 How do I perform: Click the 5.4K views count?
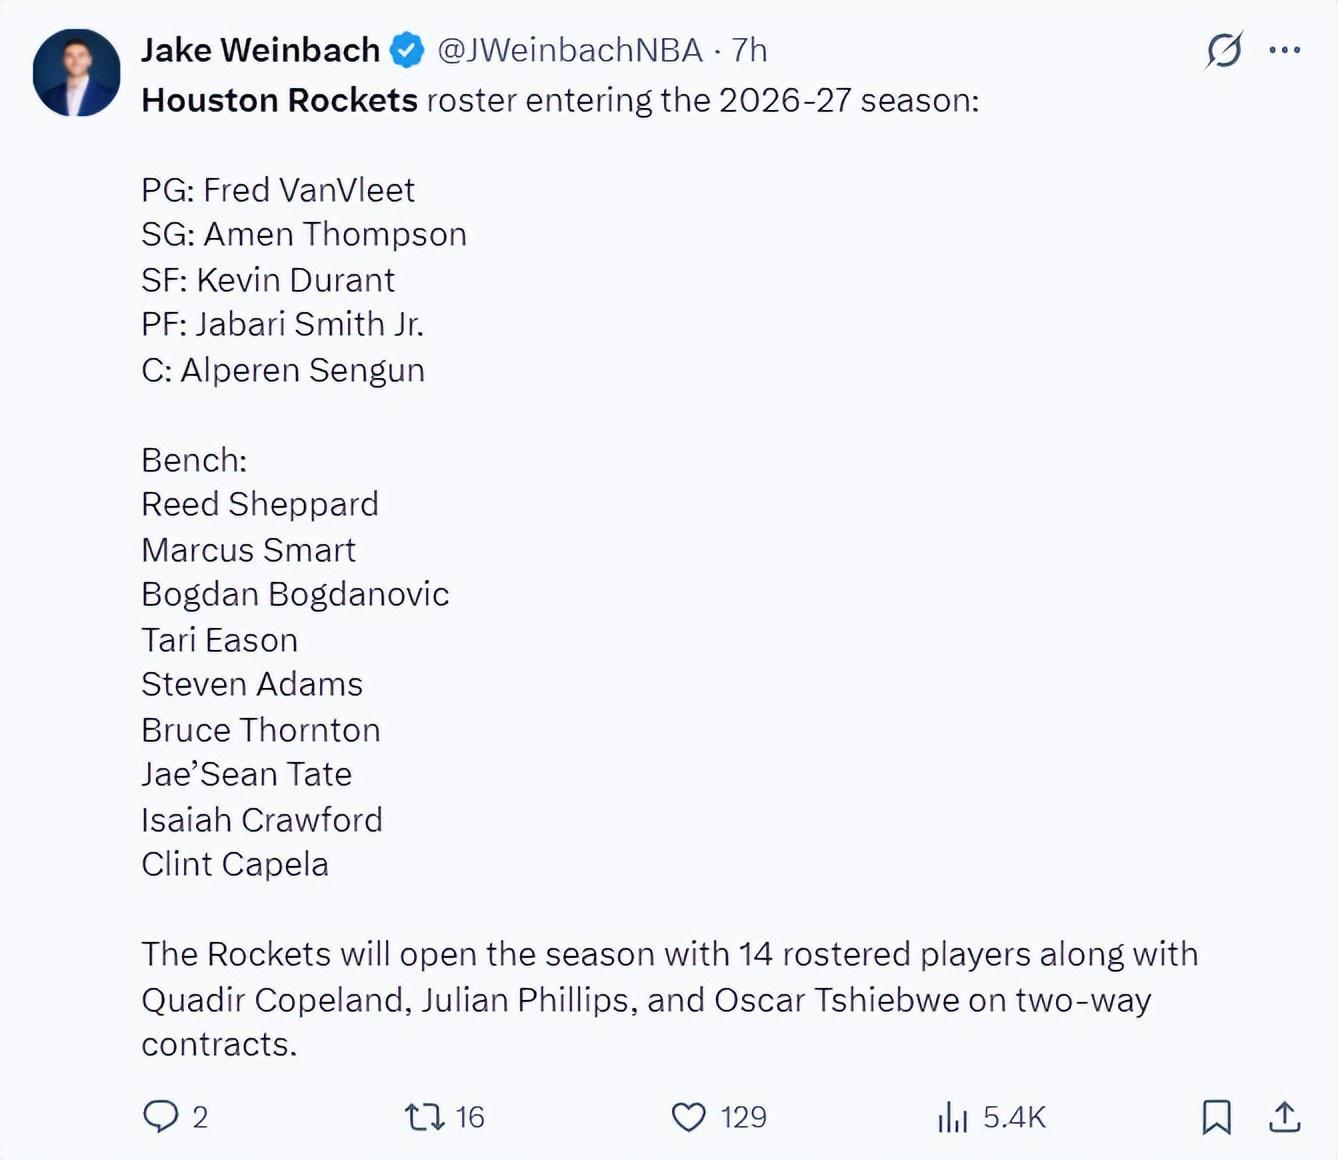pyautogui.click(x=1014, y=1117)
